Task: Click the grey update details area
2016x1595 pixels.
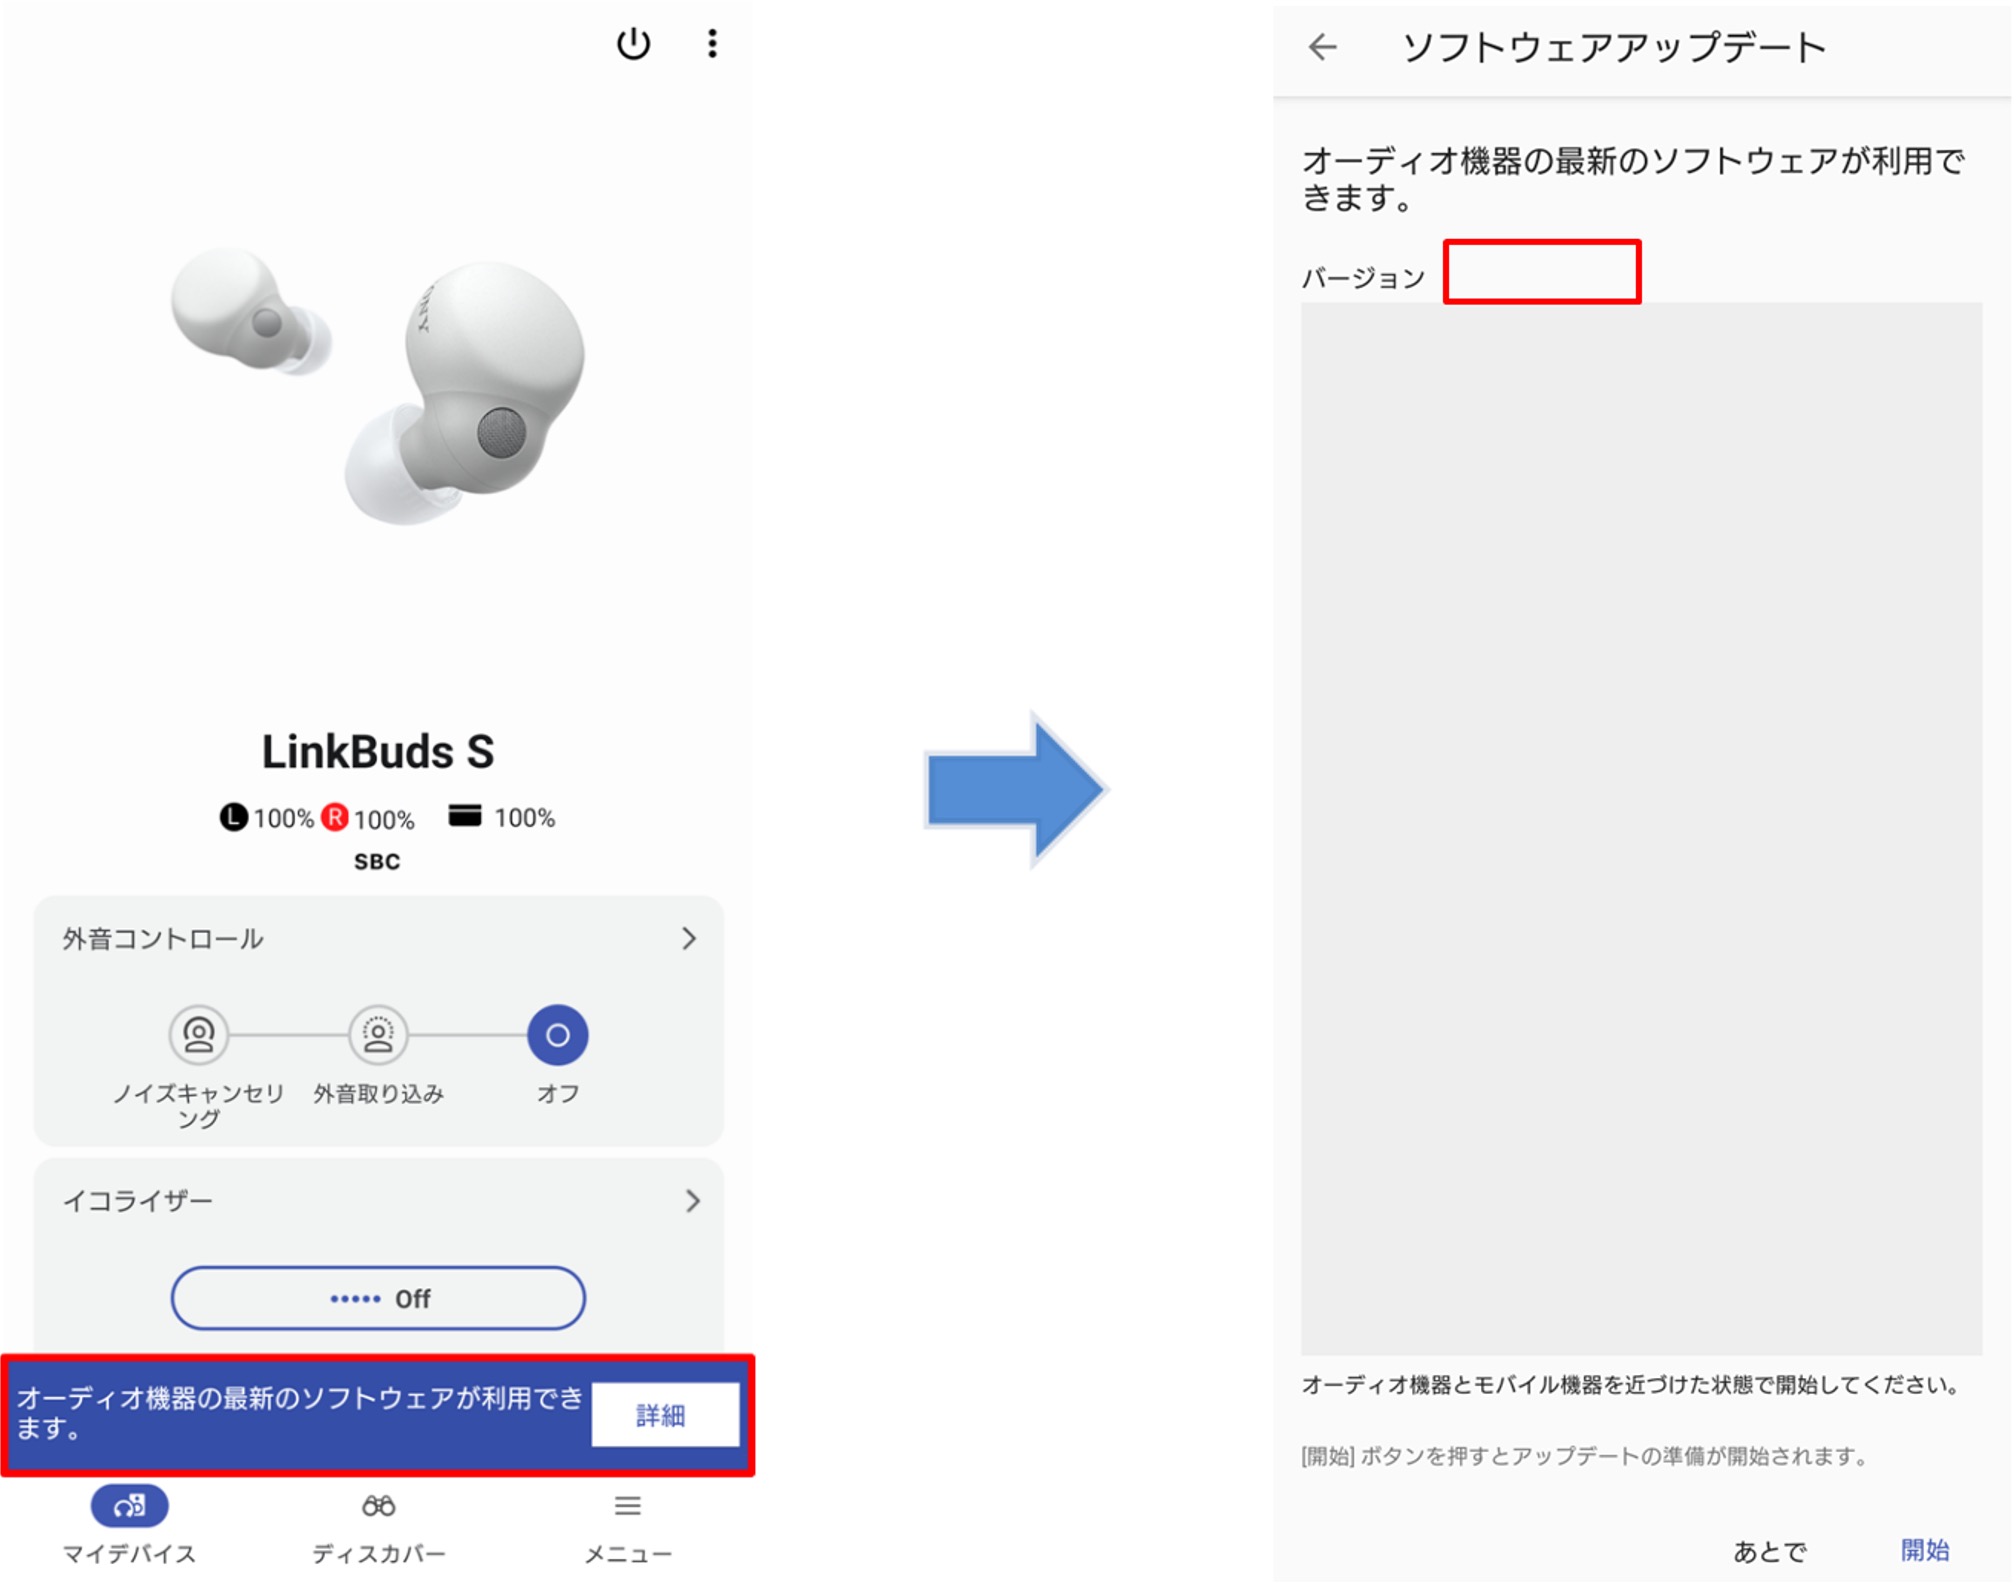Action: pyautogui.click(x=1641, y=828)
